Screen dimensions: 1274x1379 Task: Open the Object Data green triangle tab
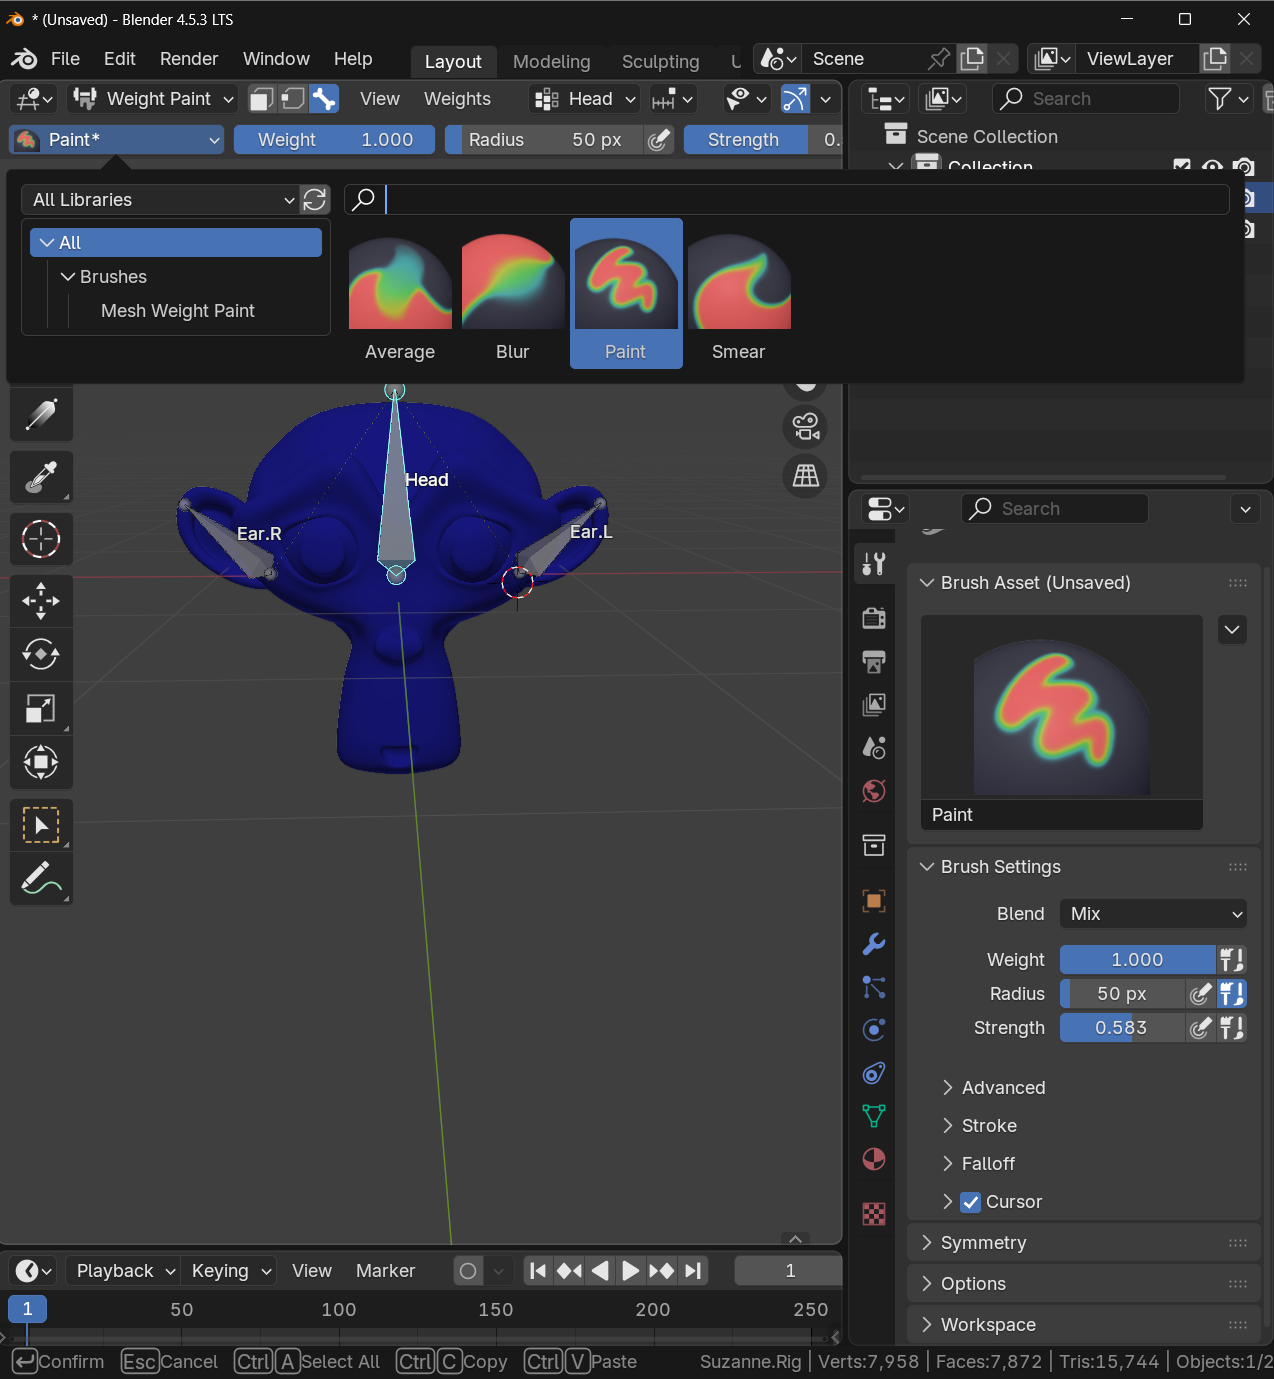point(874,1116)
